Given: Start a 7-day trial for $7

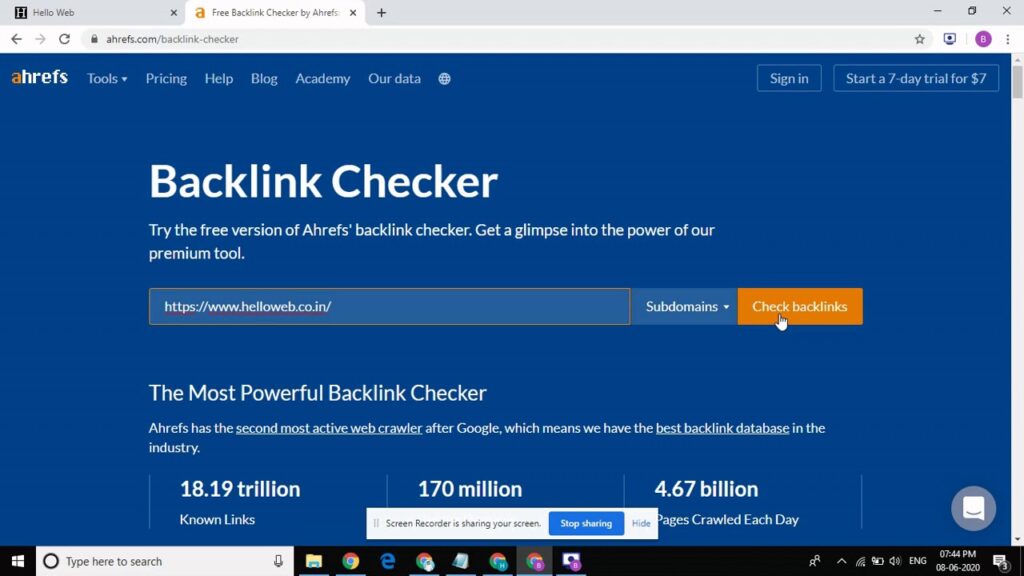Looking at the screenshot, I should point(916,78).
